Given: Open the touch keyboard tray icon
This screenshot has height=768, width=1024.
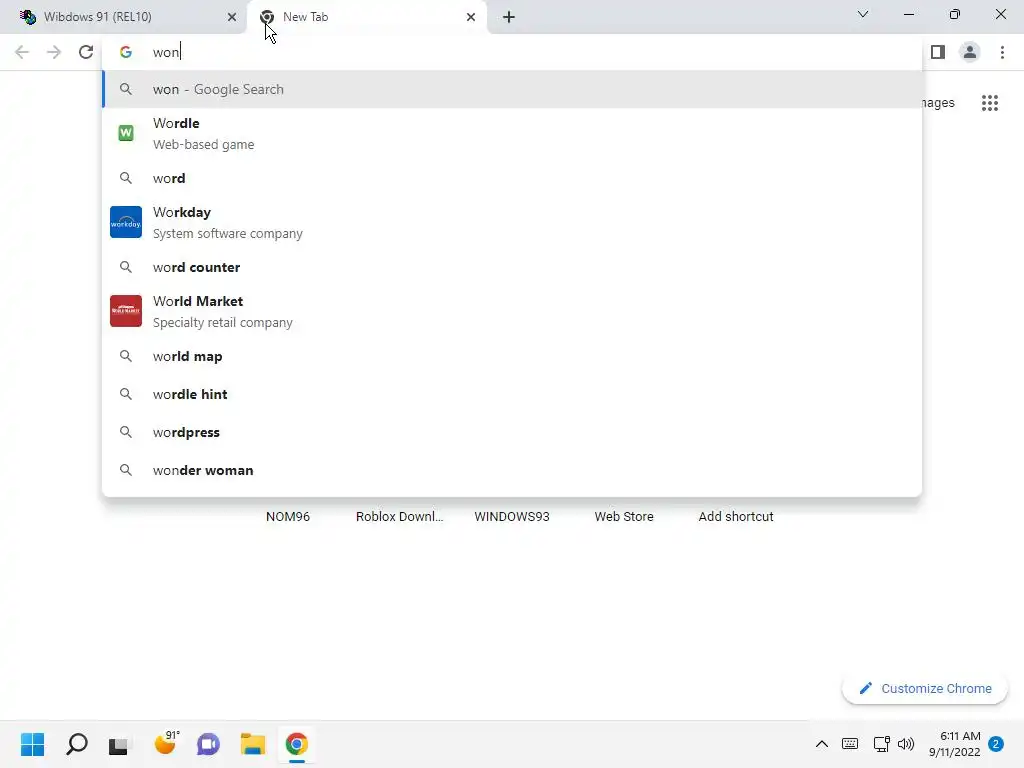Looking at the screenshot, I should click(x=850, y=744).
